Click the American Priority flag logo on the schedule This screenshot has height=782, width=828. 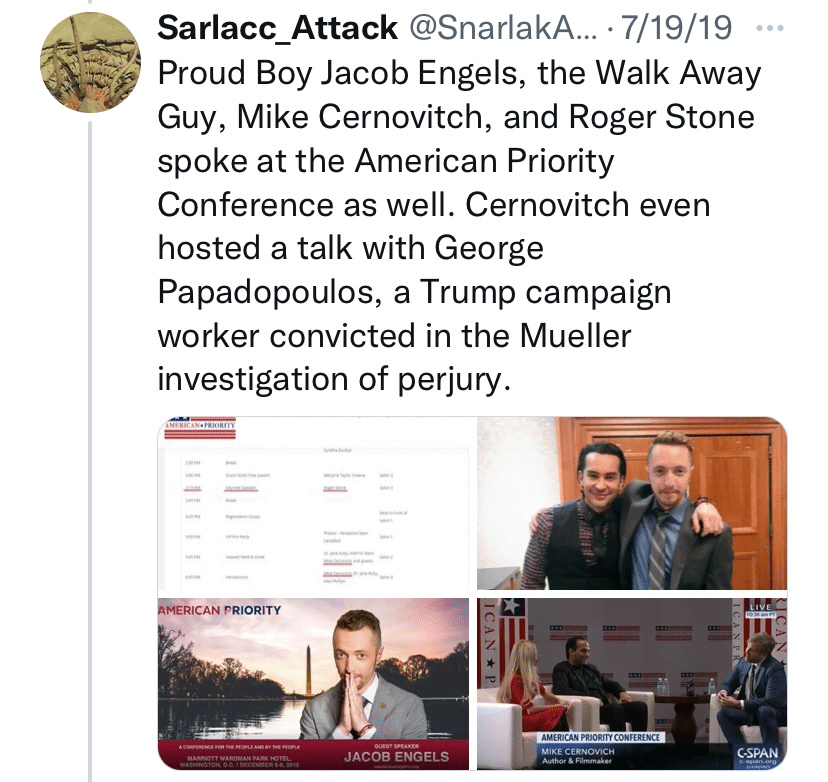tap(204, 428)
